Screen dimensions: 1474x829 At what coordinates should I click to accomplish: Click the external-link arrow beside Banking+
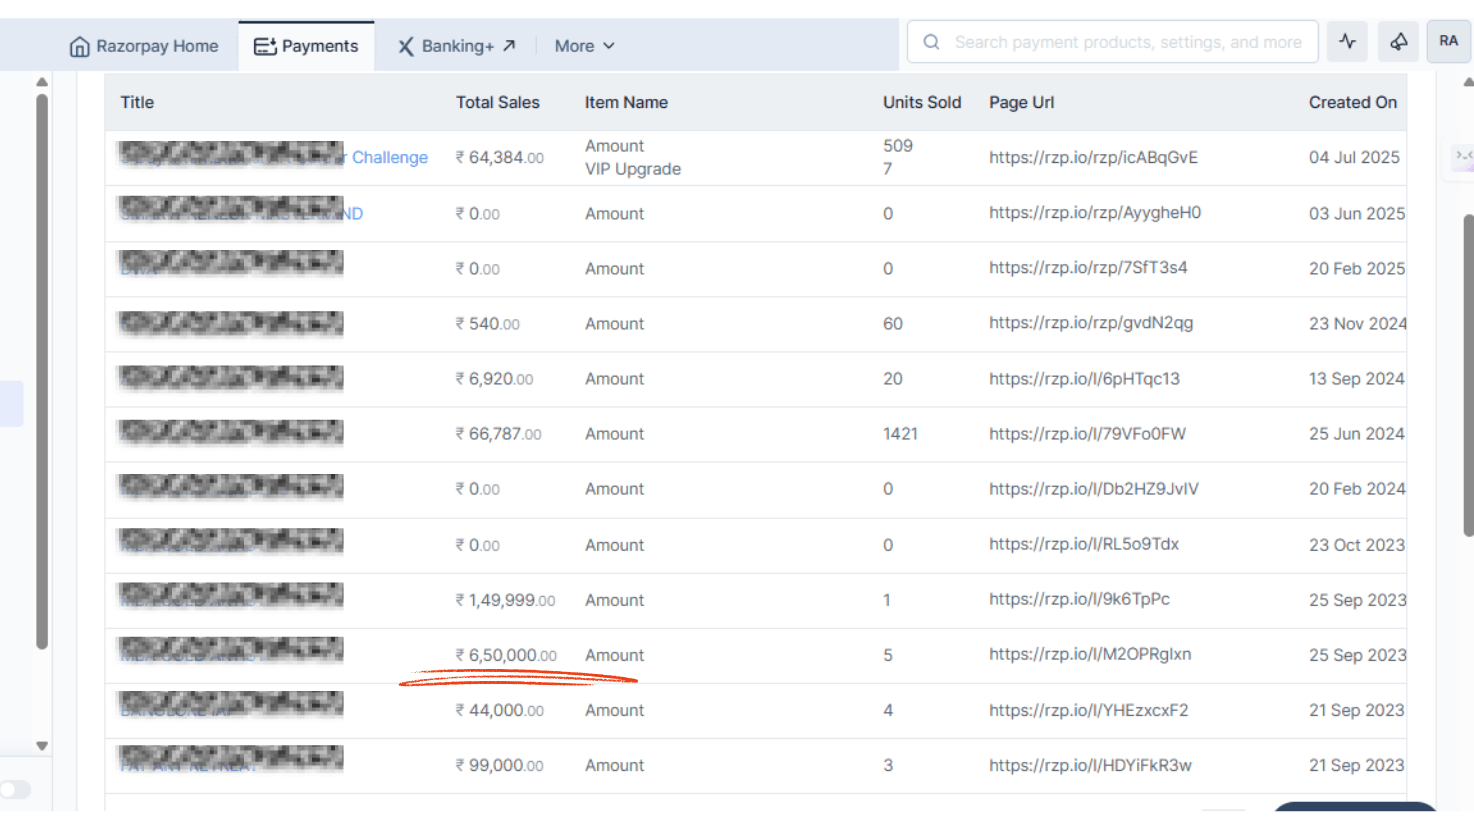(x=509, y=45)
